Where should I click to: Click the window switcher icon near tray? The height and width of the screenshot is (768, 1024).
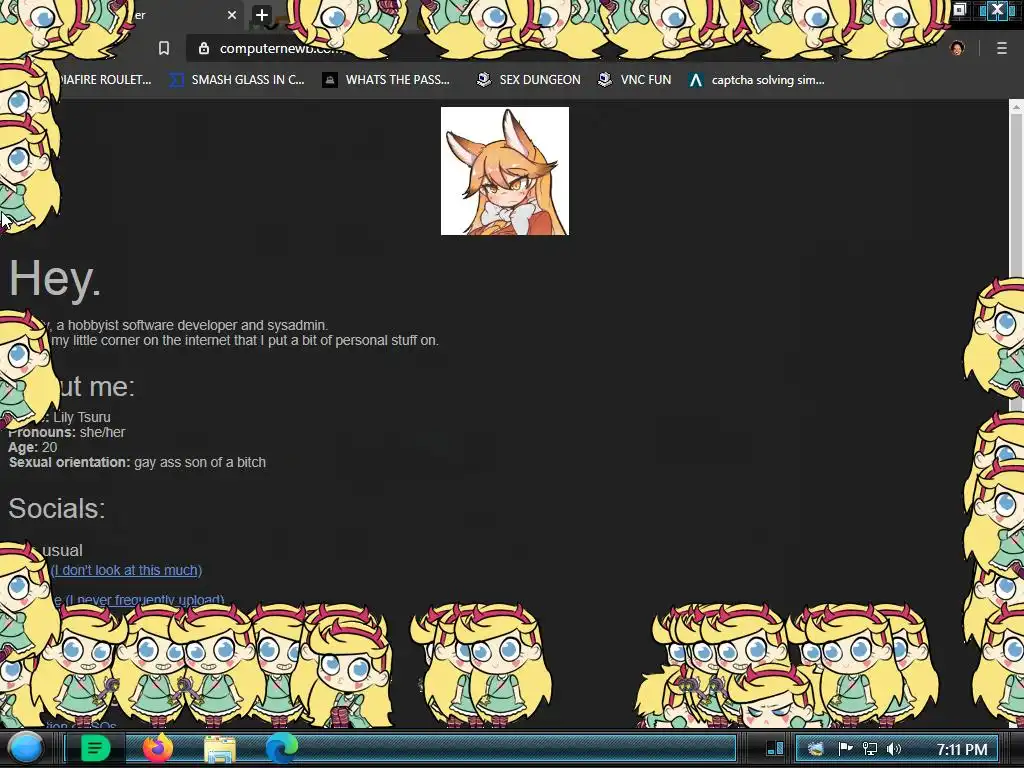click(775, 748)
